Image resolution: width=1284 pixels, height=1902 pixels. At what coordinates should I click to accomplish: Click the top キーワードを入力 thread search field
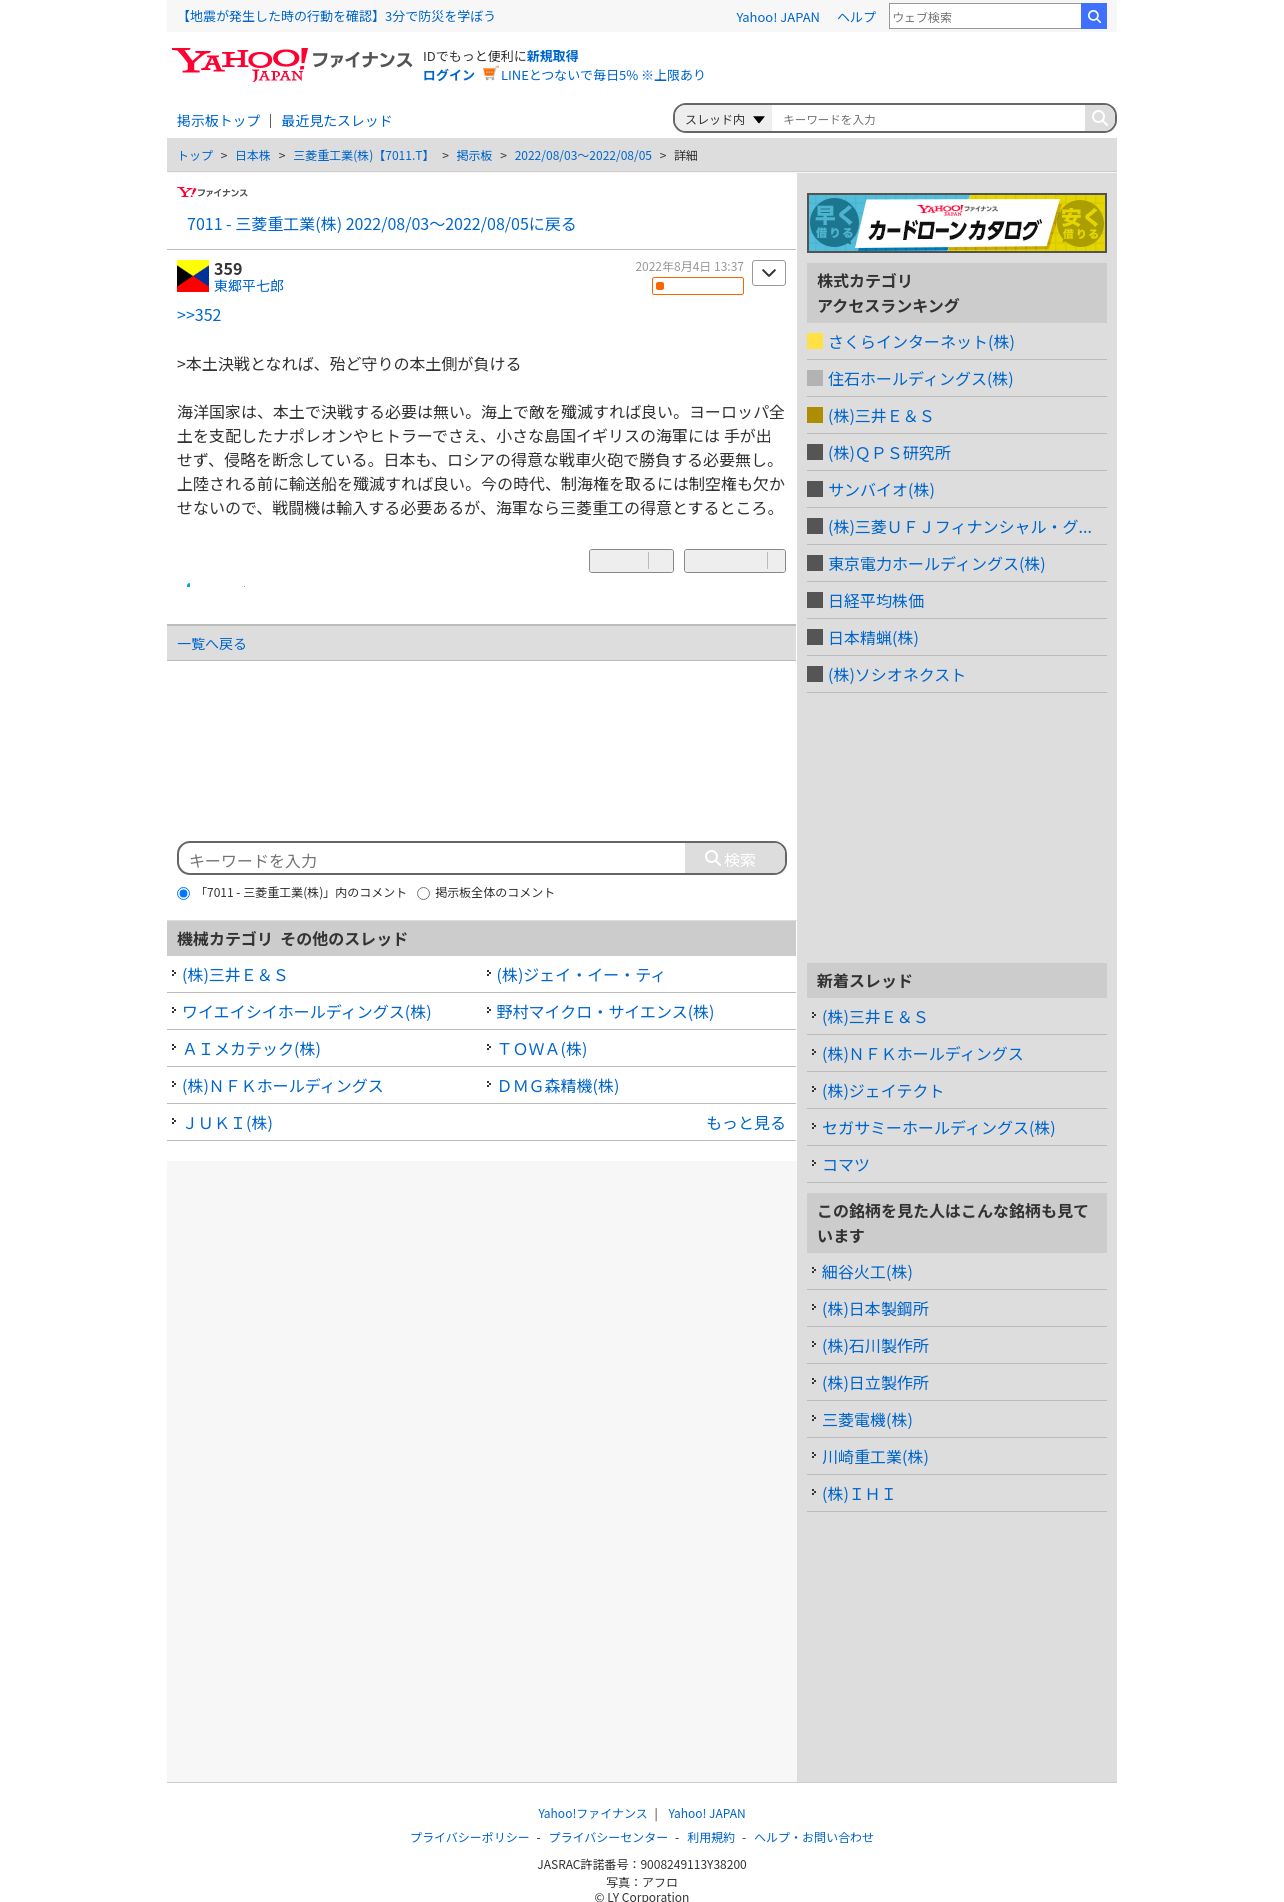click(x=928, y=119)
